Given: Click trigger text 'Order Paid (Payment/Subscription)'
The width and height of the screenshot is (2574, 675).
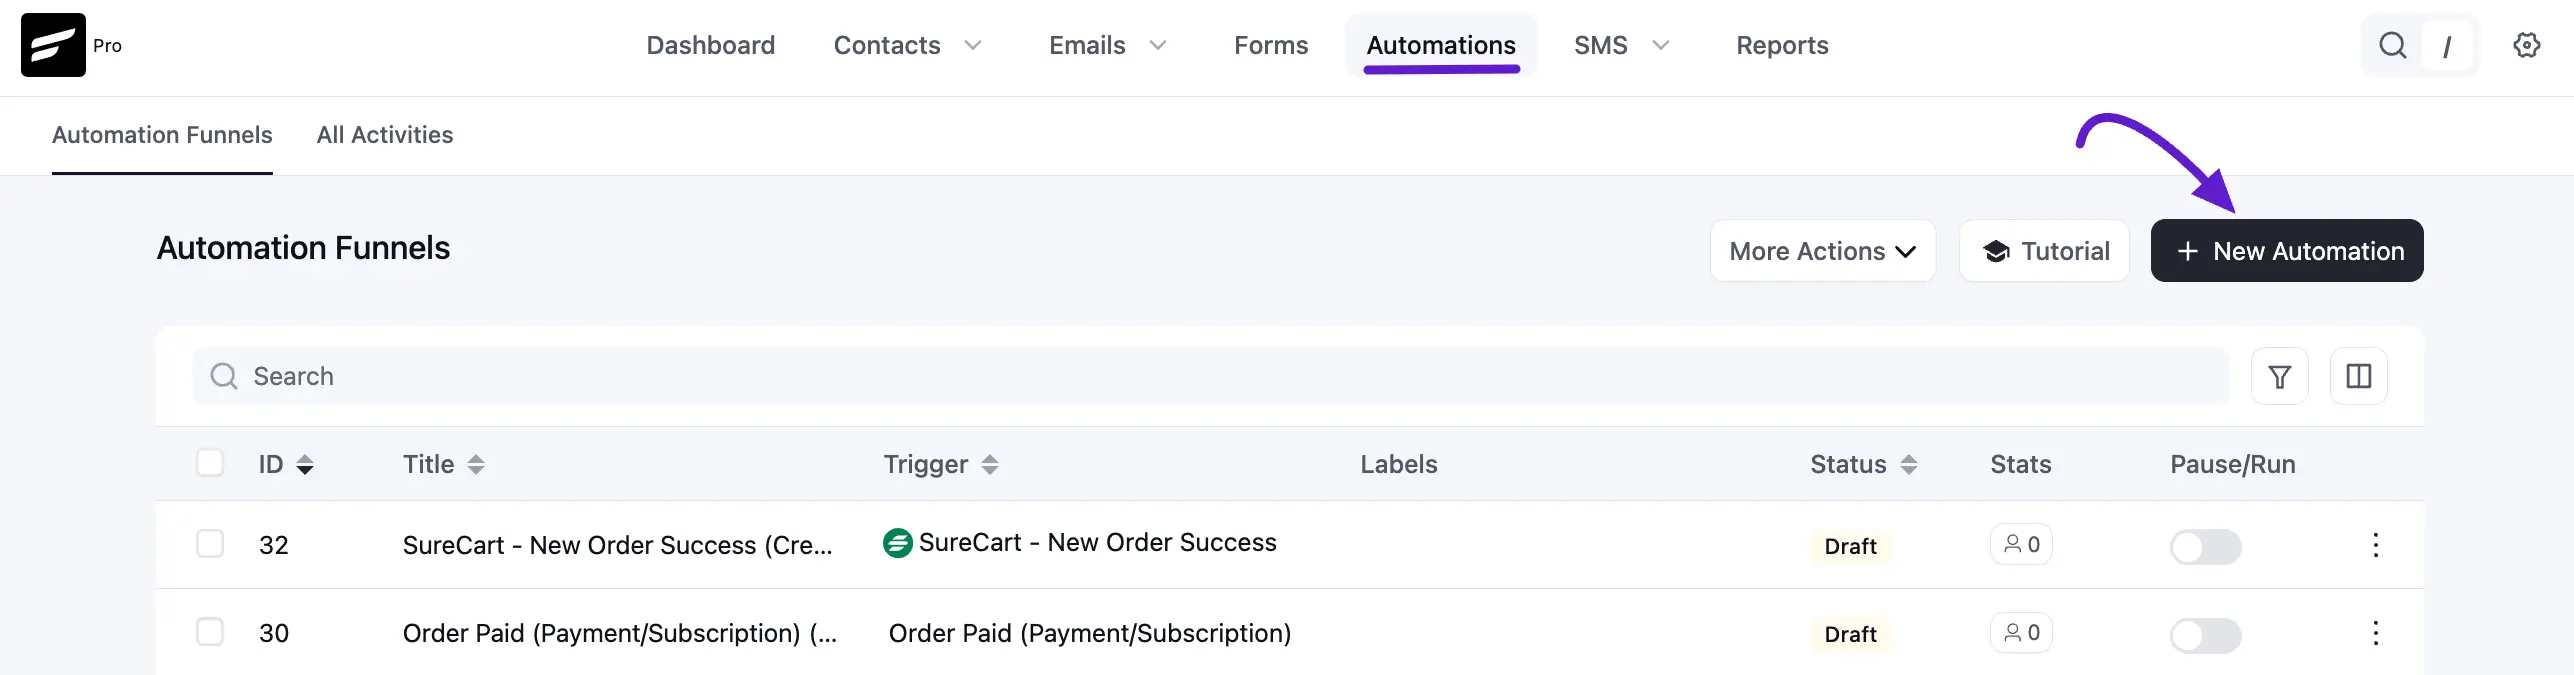Looking at the screenshot, I should pyautogui.click(x=1090, y=633).
